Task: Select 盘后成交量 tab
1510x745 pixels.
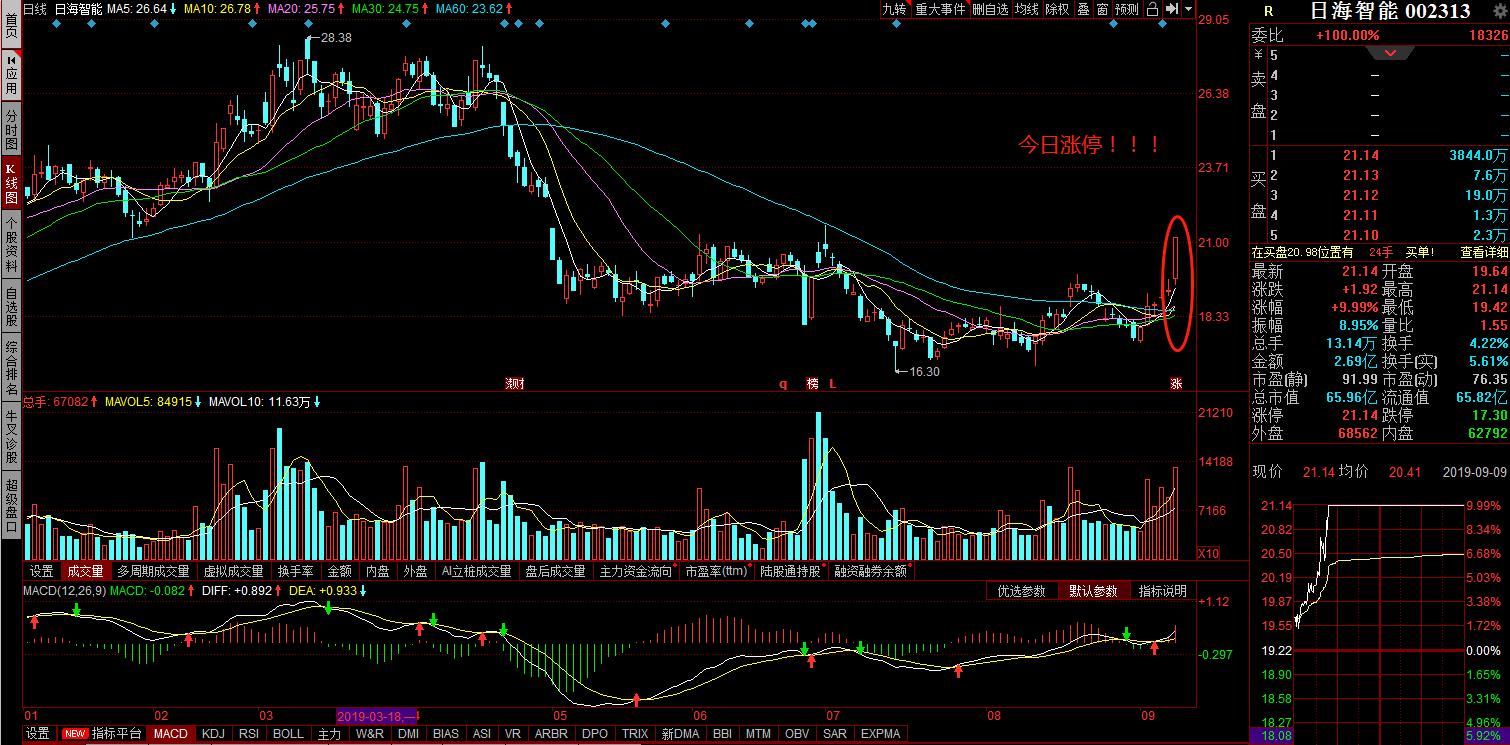Action: (555, 571)
